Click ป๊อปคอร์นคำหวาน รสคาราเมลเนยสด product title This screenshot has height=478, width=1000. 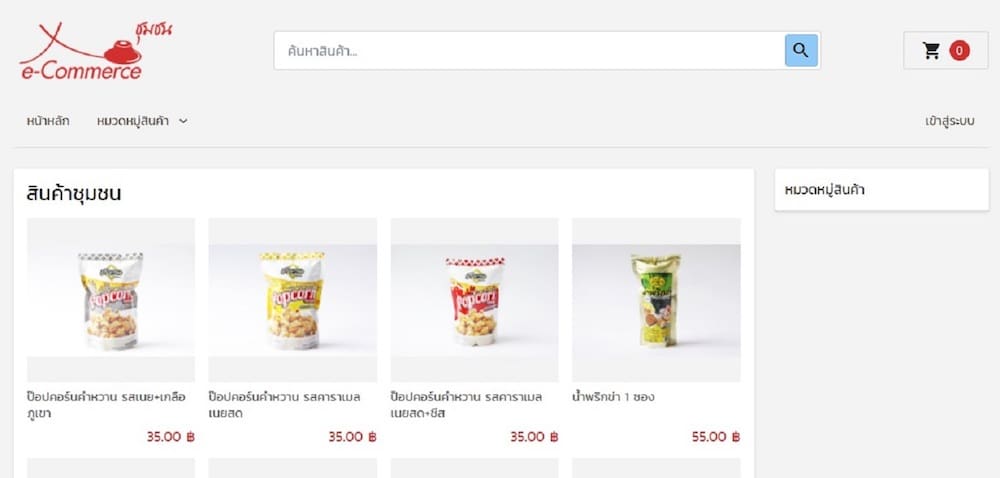284,405
